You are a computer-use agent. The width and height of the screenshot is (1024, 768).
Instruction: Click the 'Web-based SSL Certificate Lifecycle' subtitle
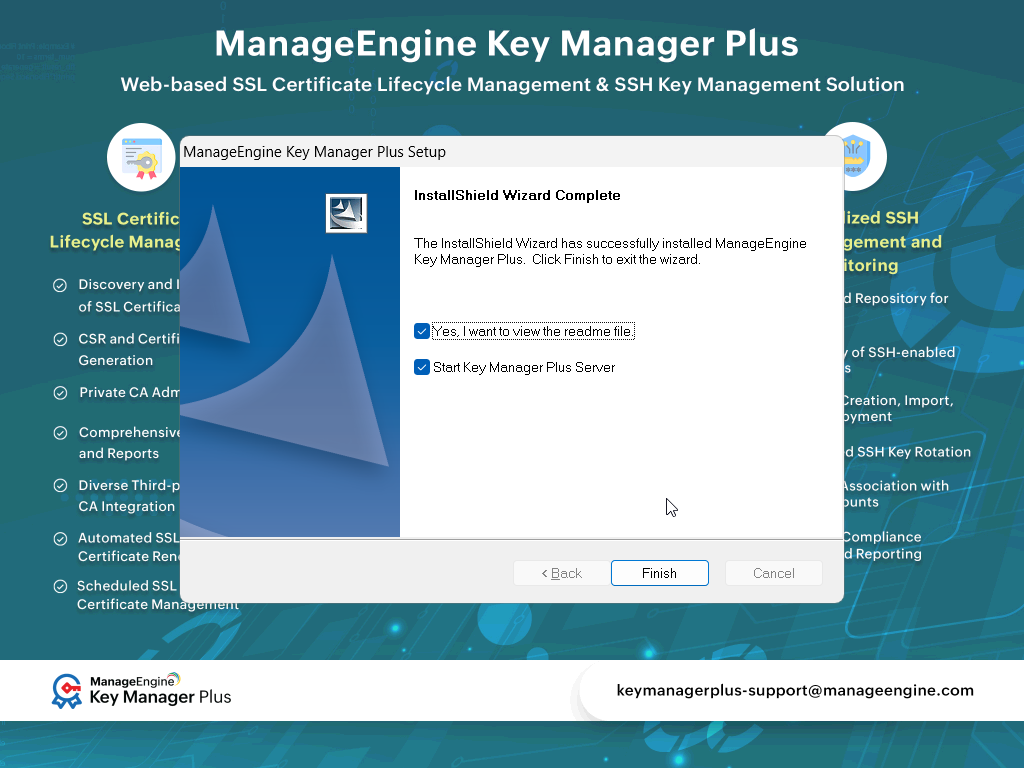pos(512,84)
